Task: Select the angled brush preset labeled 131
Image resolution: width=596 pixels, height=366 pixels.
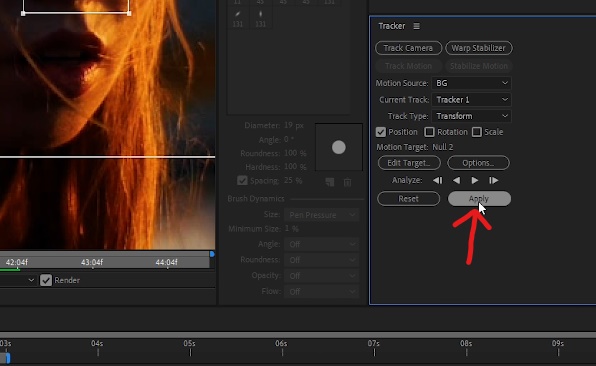Action: pyautogui.click(x=238, y=18)
